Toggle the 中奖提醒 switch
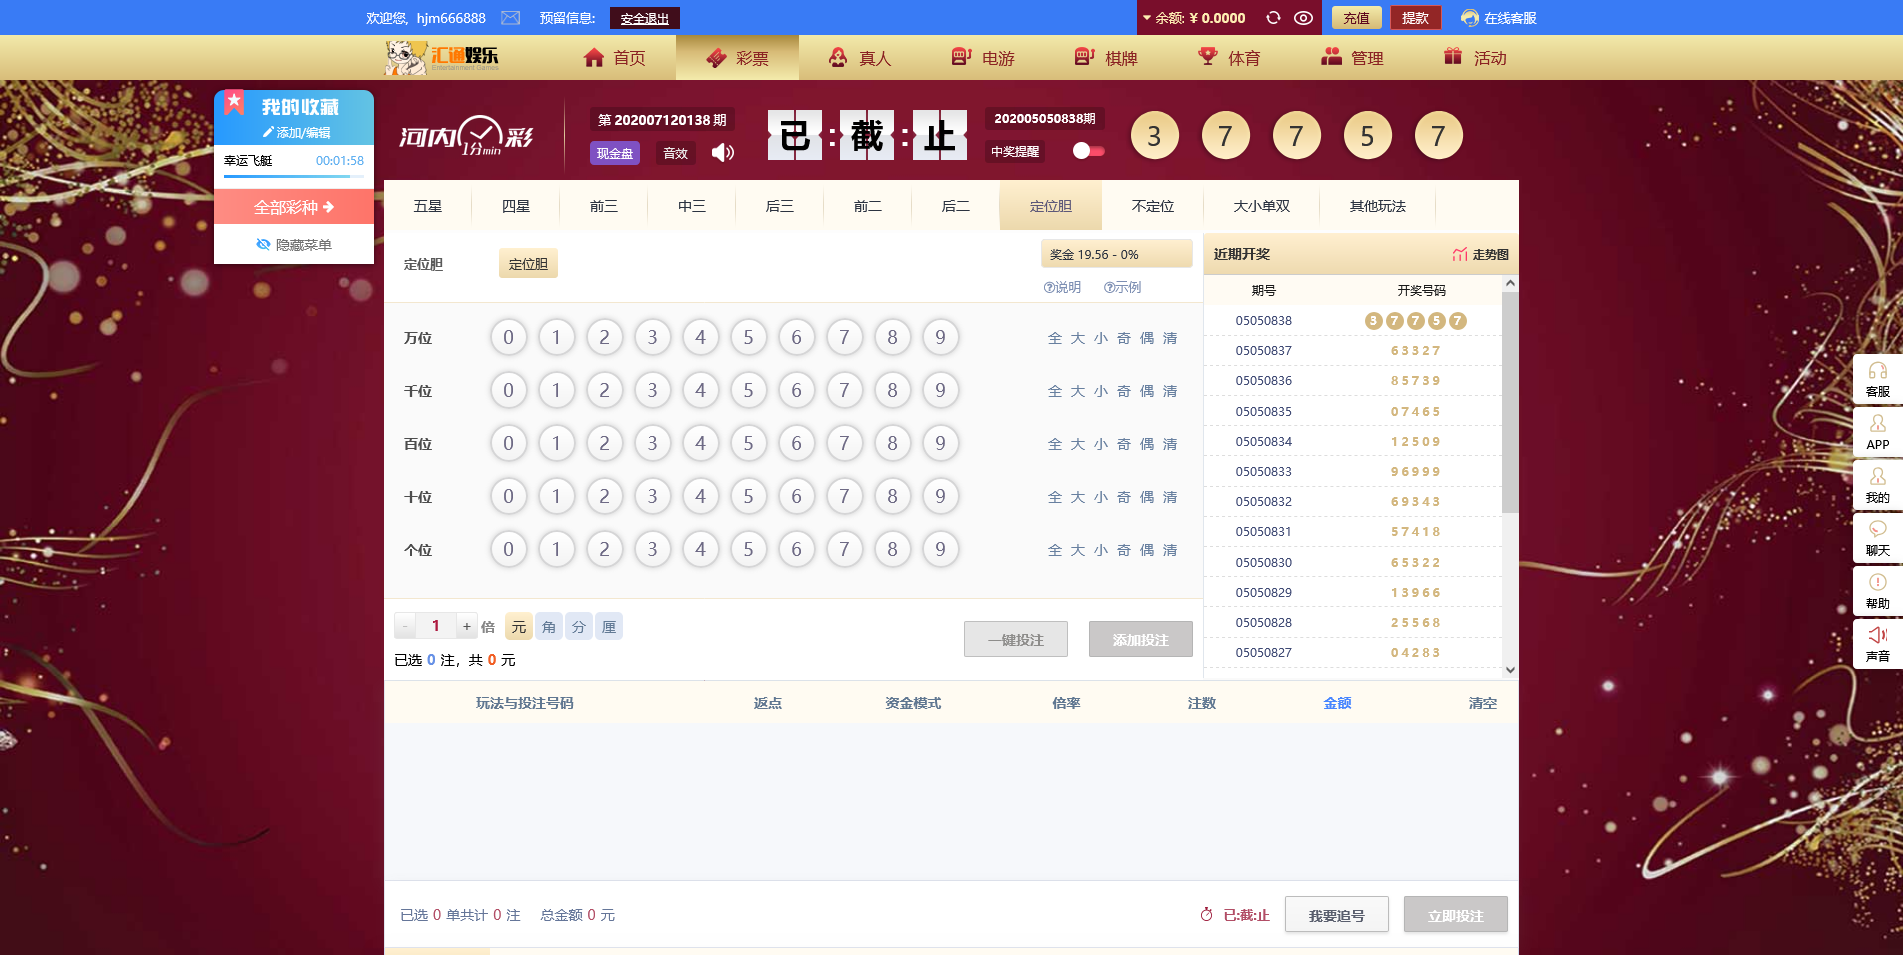Image resolution: width=1903 pixels, height=955 pixels. tap(1088, 151)
